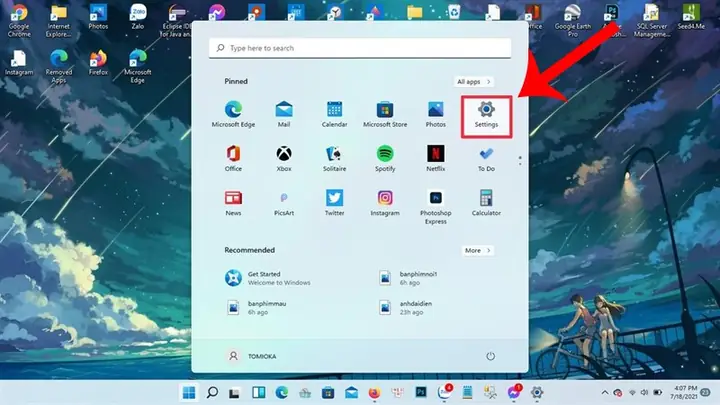Open Photoshop from the taskbar
This screenshot has width=720, height=405.
pyautogui.click(x=421, y=393)
